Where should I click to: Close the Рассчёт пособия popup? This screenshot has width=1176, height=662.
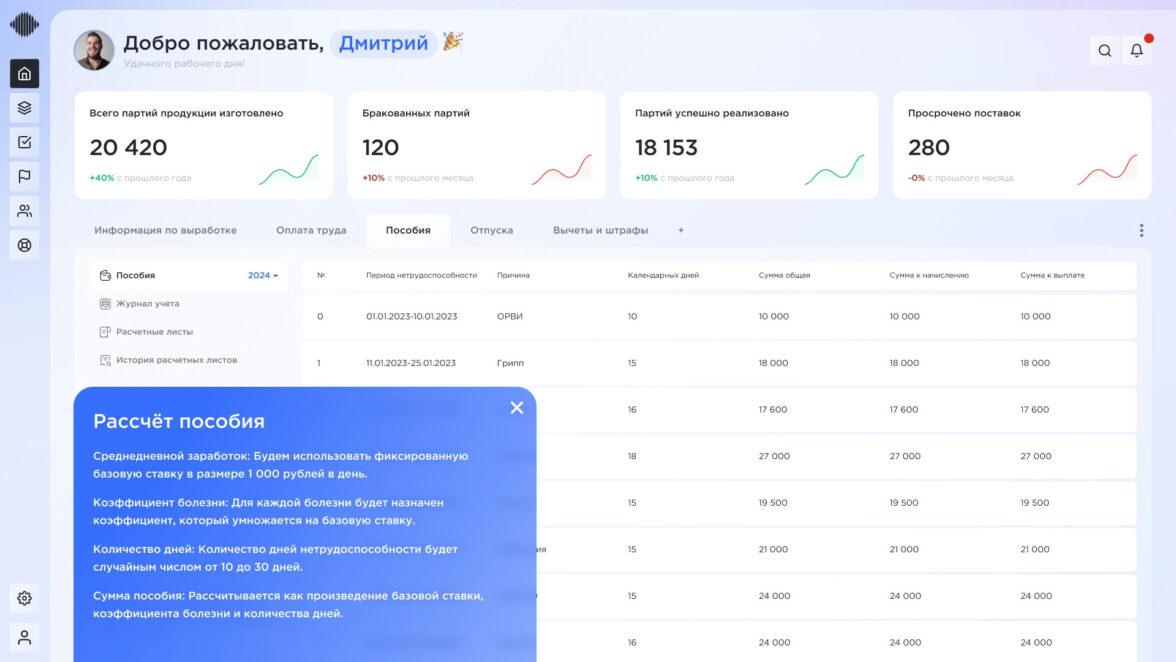click(x=516, y=407)
